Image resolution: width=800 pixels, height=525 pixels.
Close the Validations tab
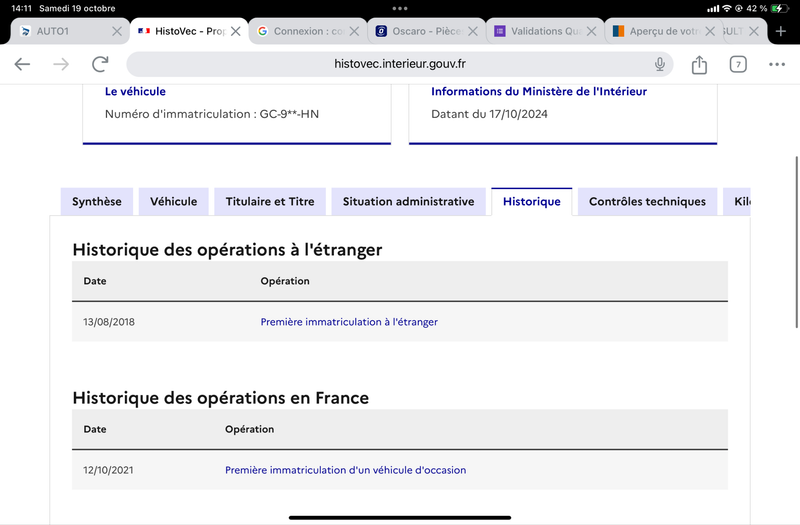point(591,31)
